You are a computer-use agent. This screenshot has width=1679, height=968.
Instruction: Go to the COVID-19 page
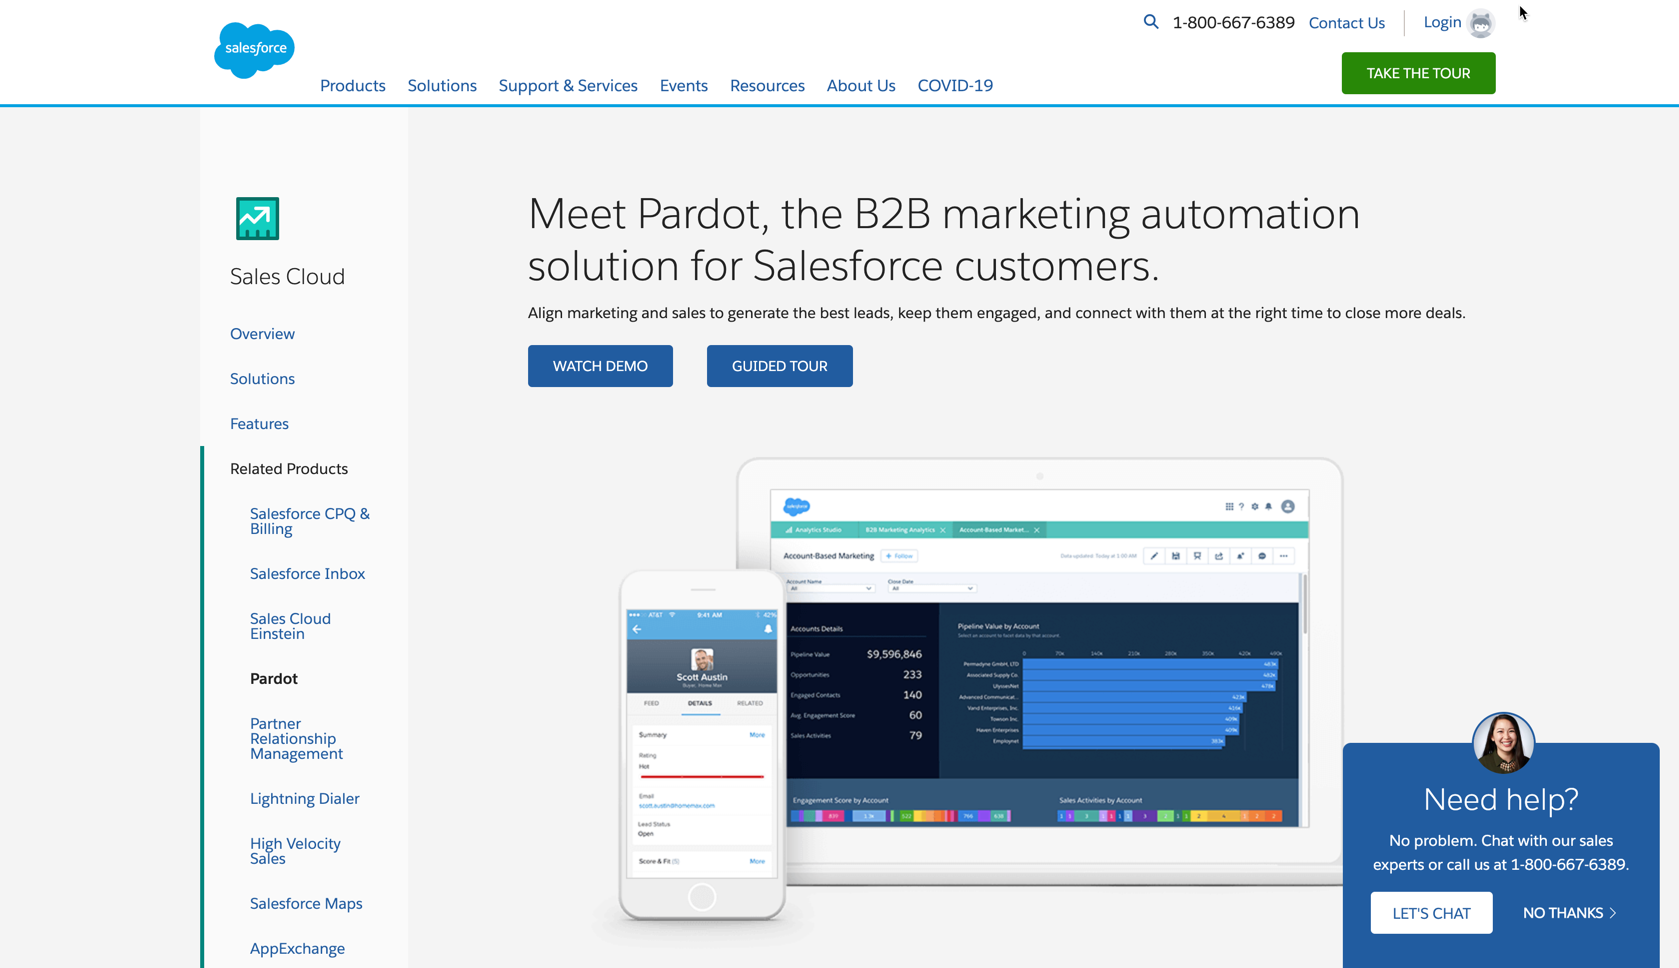coord(955,85)
